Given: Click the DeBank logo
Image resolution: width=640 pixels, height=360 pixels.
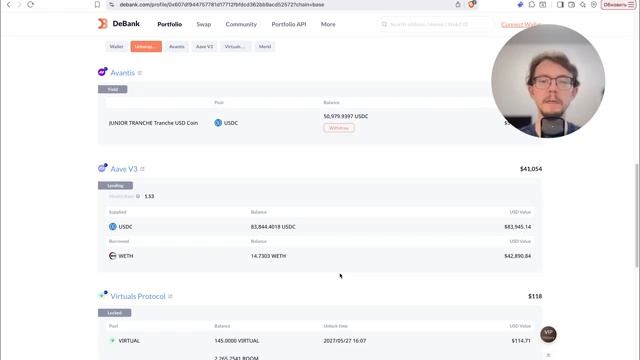Looking at the screenshot, I should (x=119, y=24).
